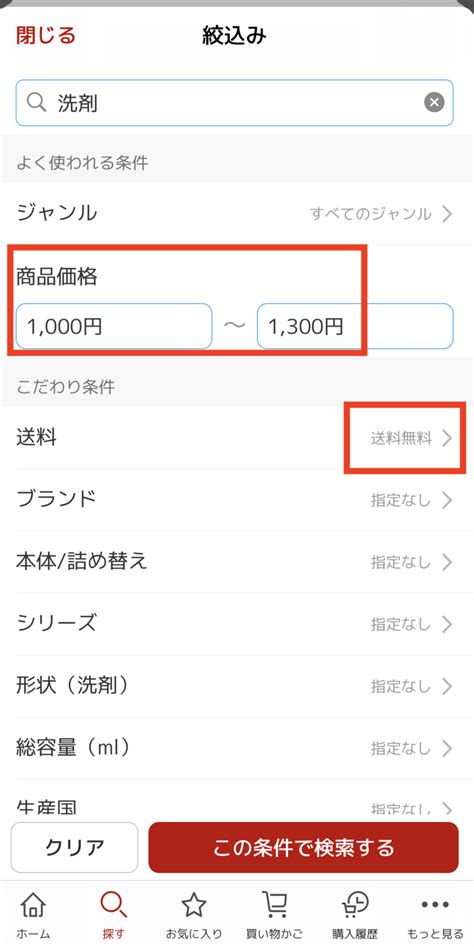Screen dimensions: 474x947
Task: Go to the ホーム home icon
Action: 33,905
